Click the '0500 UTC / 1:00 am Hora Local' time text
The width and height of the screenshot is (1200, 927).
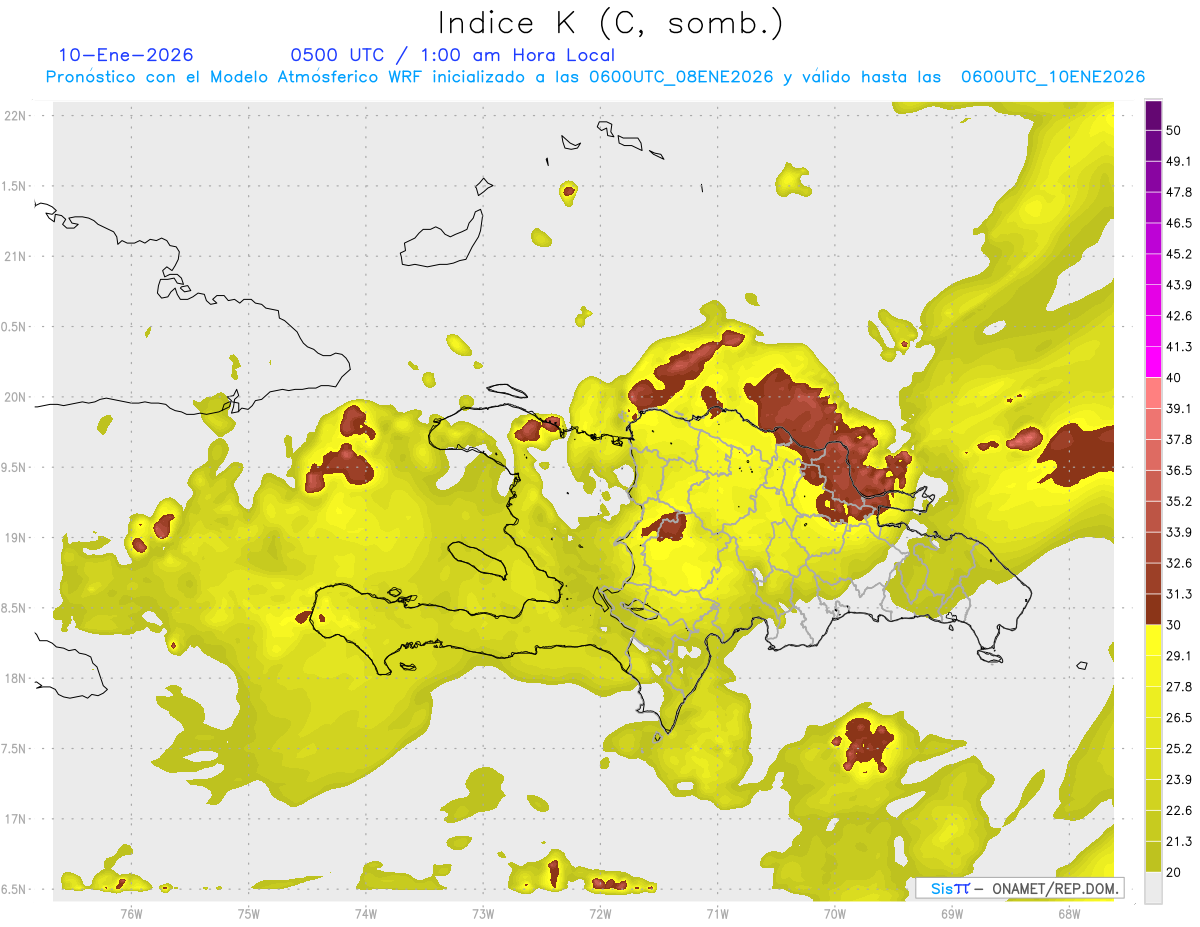point(452,55)
